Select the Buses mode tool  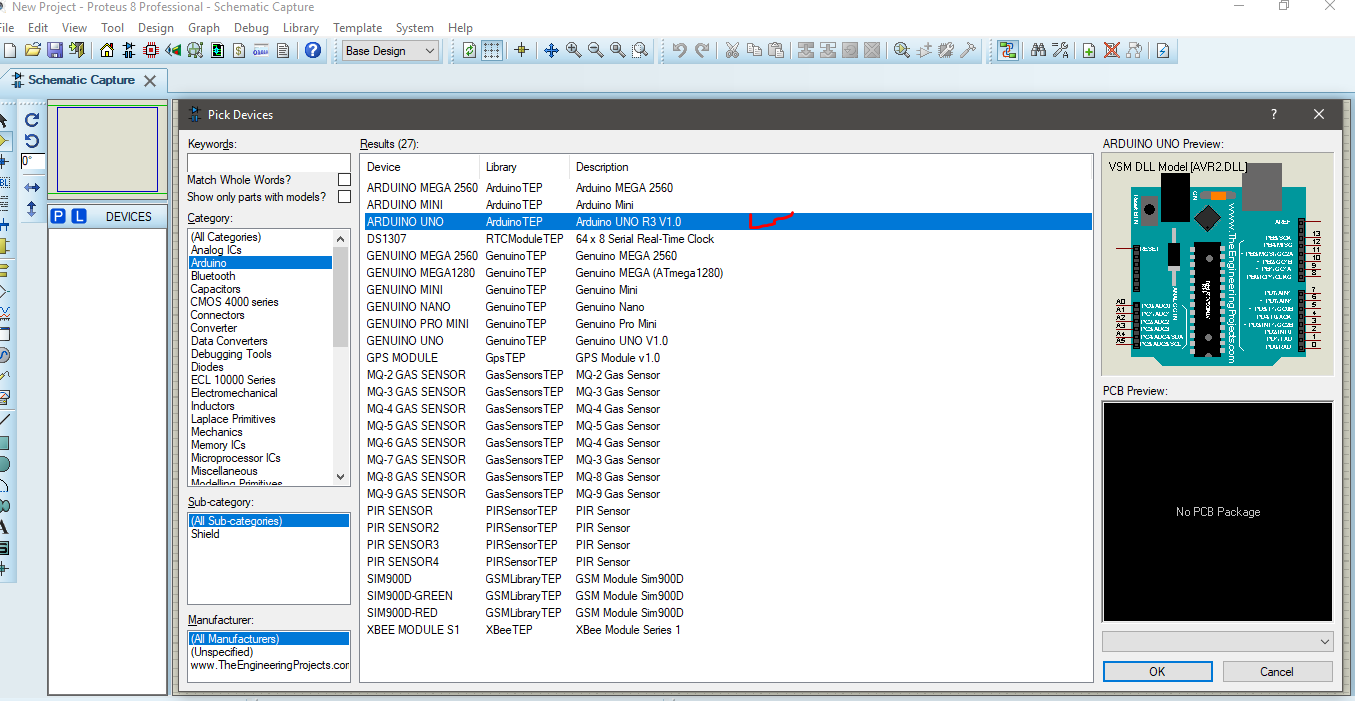coord(8,223)
